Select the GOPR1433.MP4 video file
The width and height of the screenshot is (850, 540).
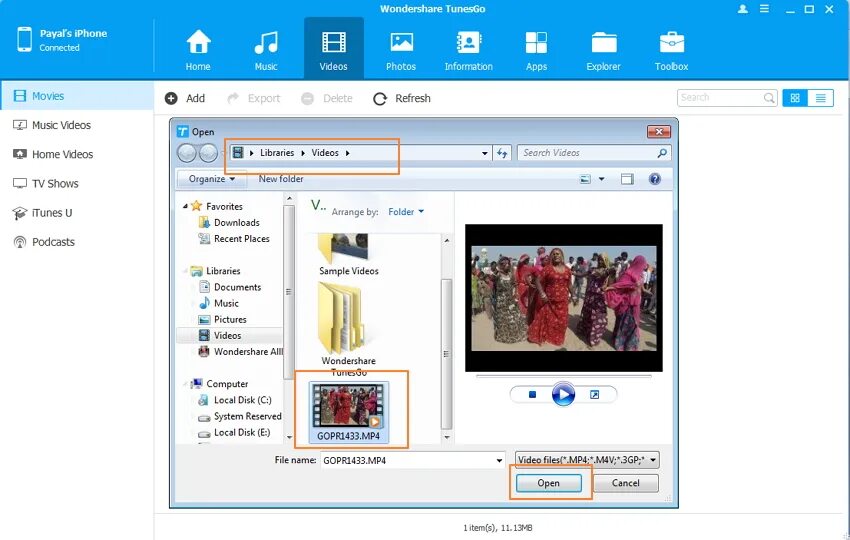tap(349, 412)
